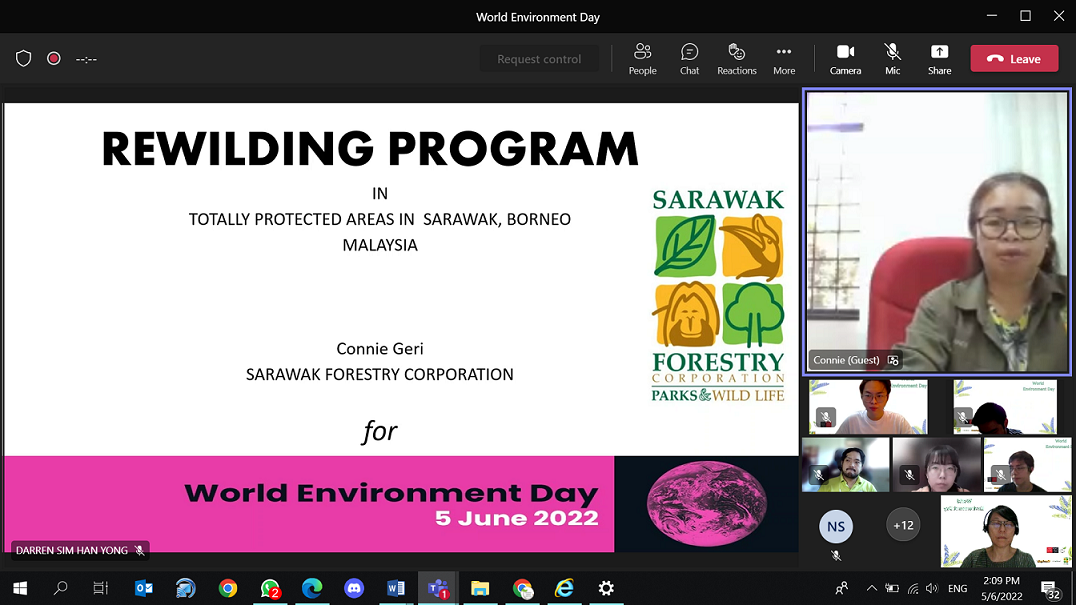Select Connie (Guest) video tile
Screen dimensions: 1076x605
[x=937, y=232]
